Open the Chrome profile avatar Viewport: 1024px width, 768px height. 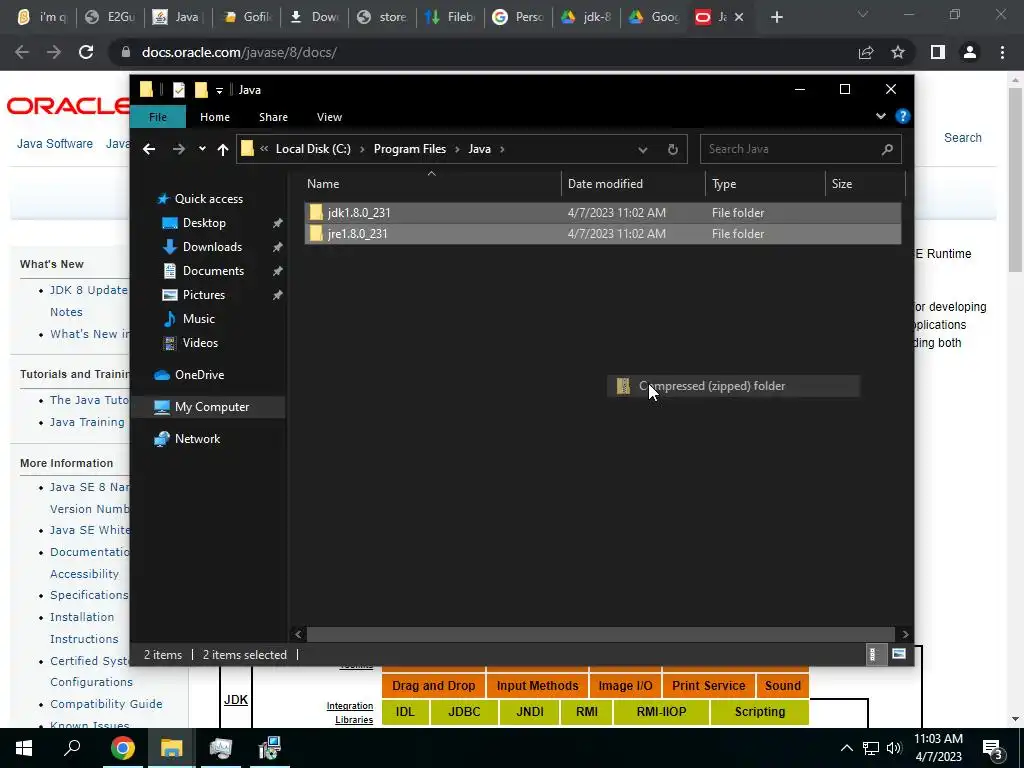point(970,52)
